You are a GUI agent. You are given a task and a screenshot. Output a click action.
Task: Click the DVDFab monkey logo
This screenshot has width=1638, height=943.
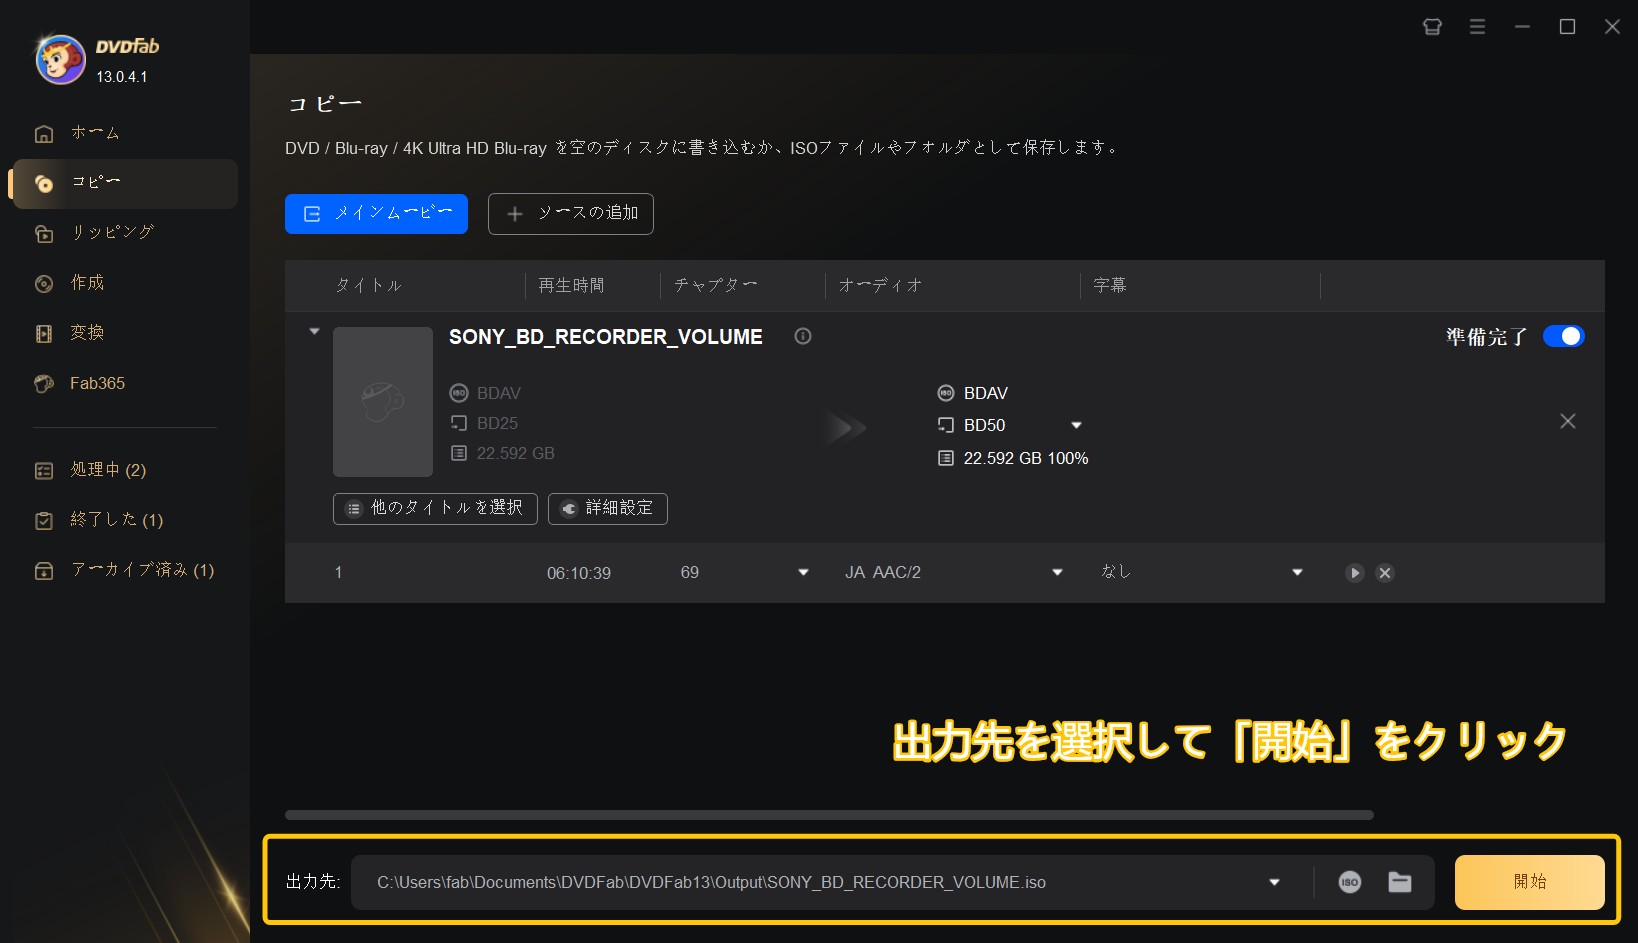(x=60, y=60)
